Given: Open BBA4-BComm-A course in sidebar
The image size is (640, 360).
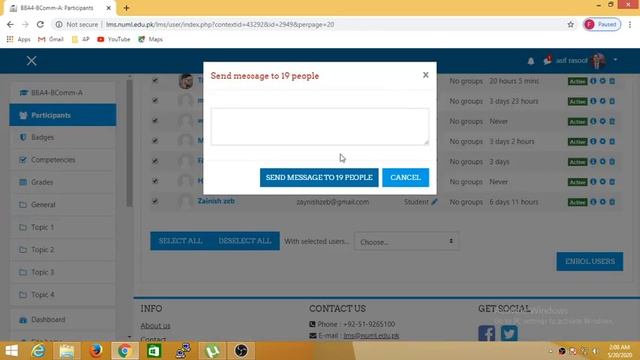Looking at the screenshot, I should tap(62, 93).
